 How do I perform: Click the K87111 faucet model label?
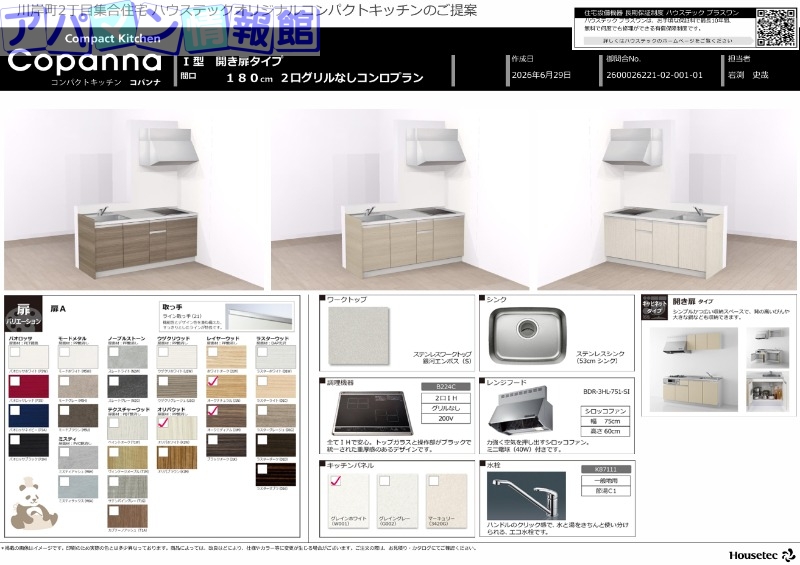(x=606, y=469)
